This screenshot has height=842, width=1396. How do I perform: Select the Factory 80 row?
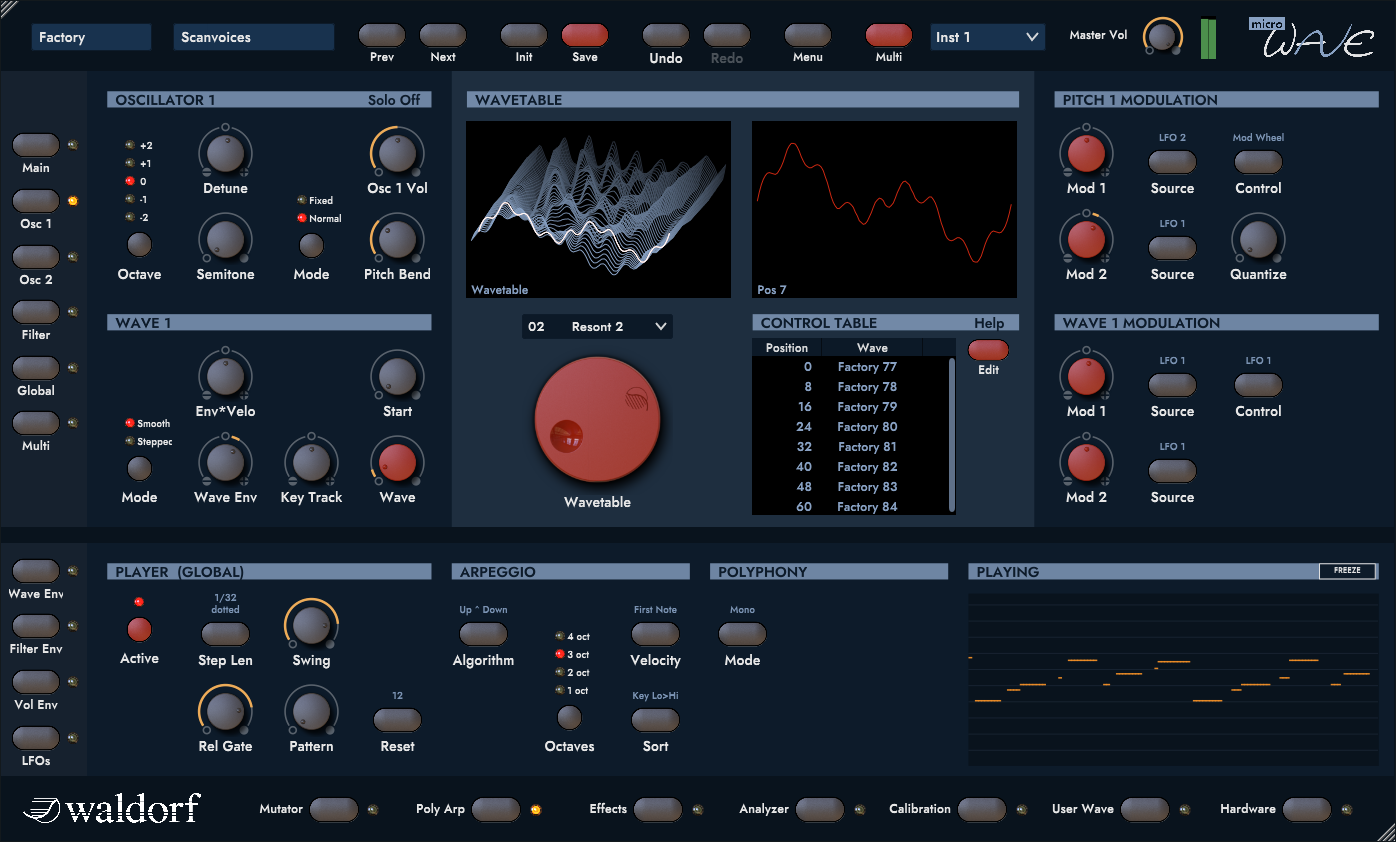click(852, 427)
